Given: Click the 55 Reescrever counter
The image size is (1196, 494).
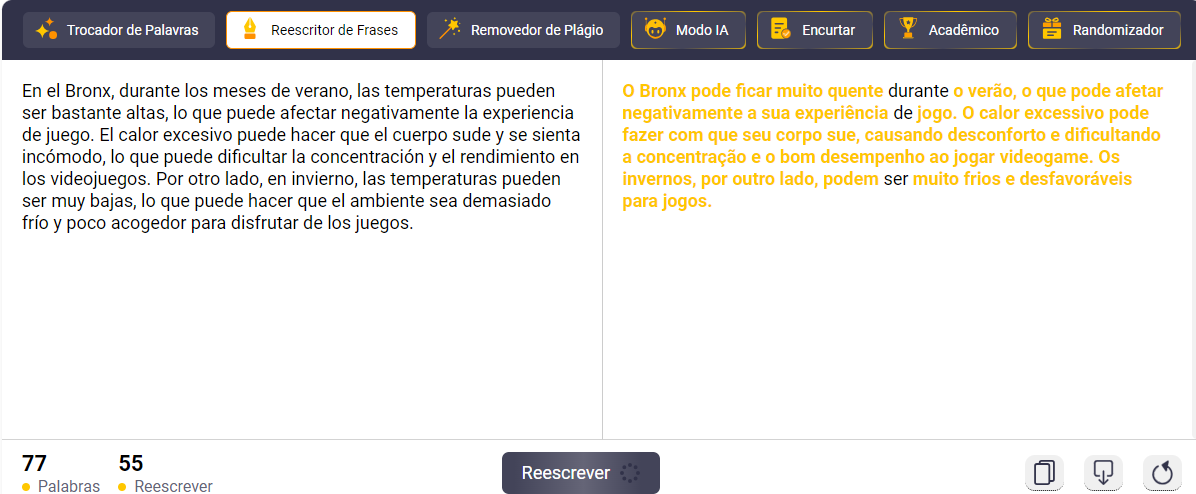Looking at the screenshot, I should [x=165, y=474].
